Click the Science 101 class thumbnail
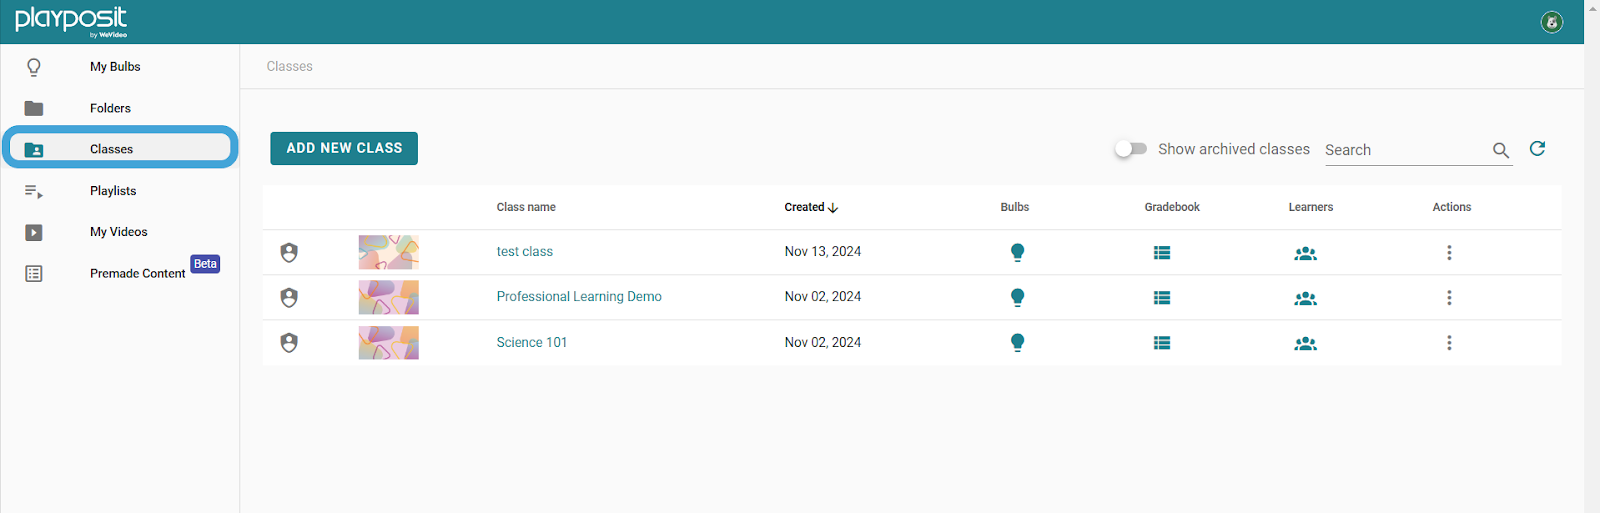The image size is (1600, 513). [x=388, y=343]
